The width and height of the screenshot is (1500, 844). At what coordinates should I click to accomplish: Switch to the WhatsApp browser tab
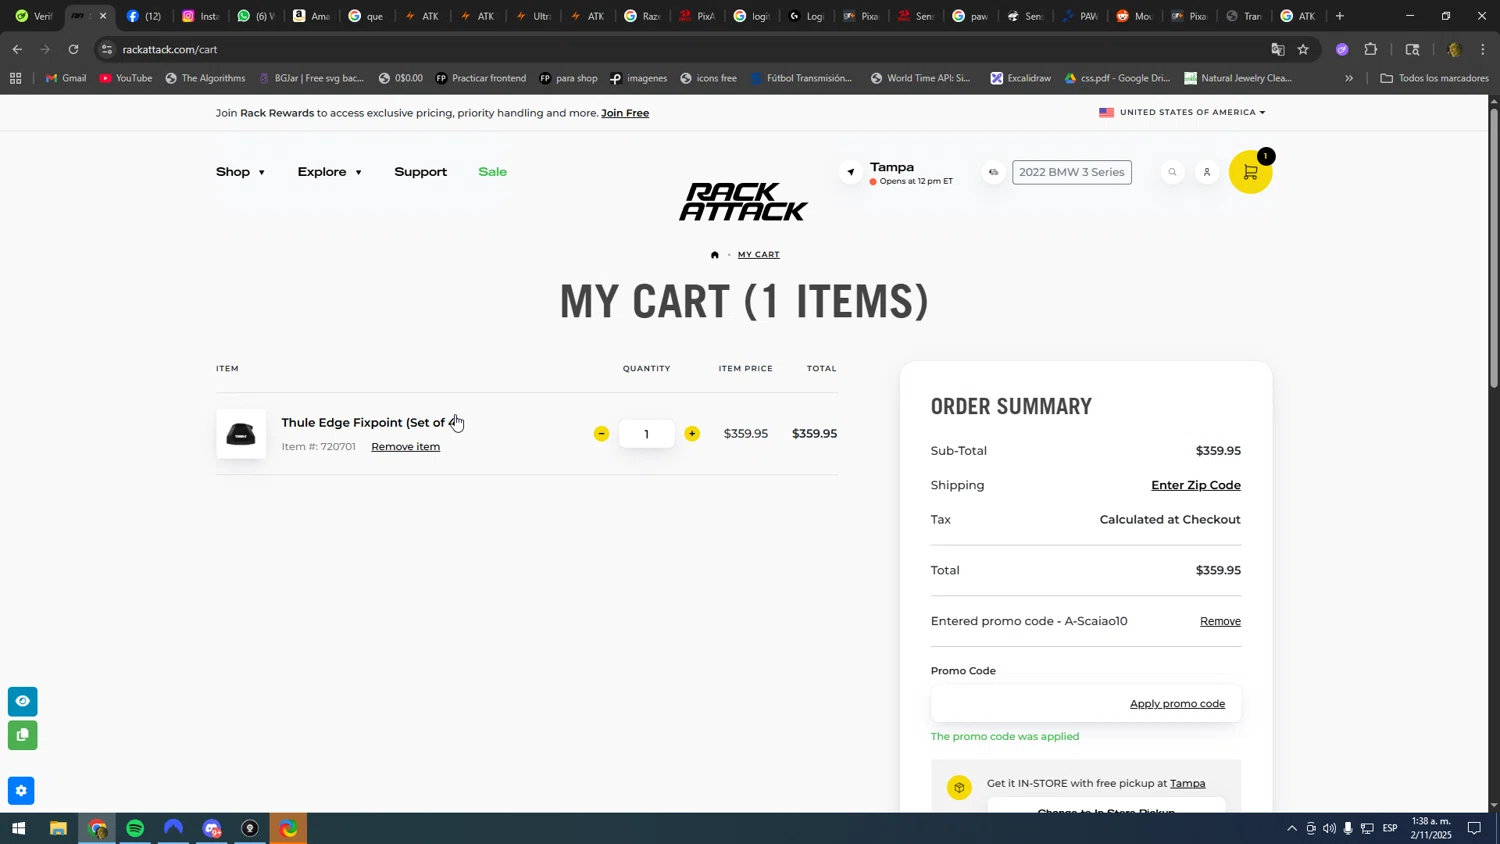coord(255,16)
